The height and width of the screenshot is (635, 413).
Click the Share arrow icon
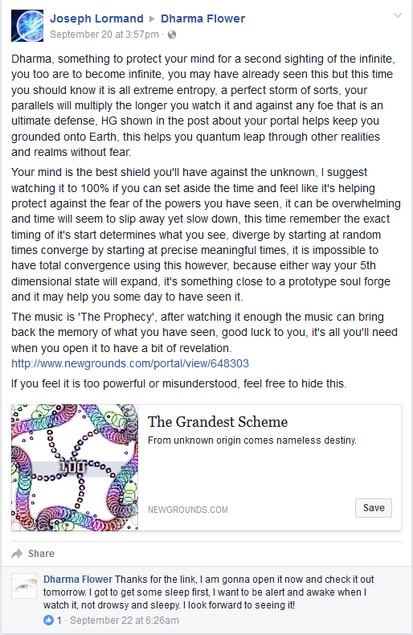pos(17,554)
